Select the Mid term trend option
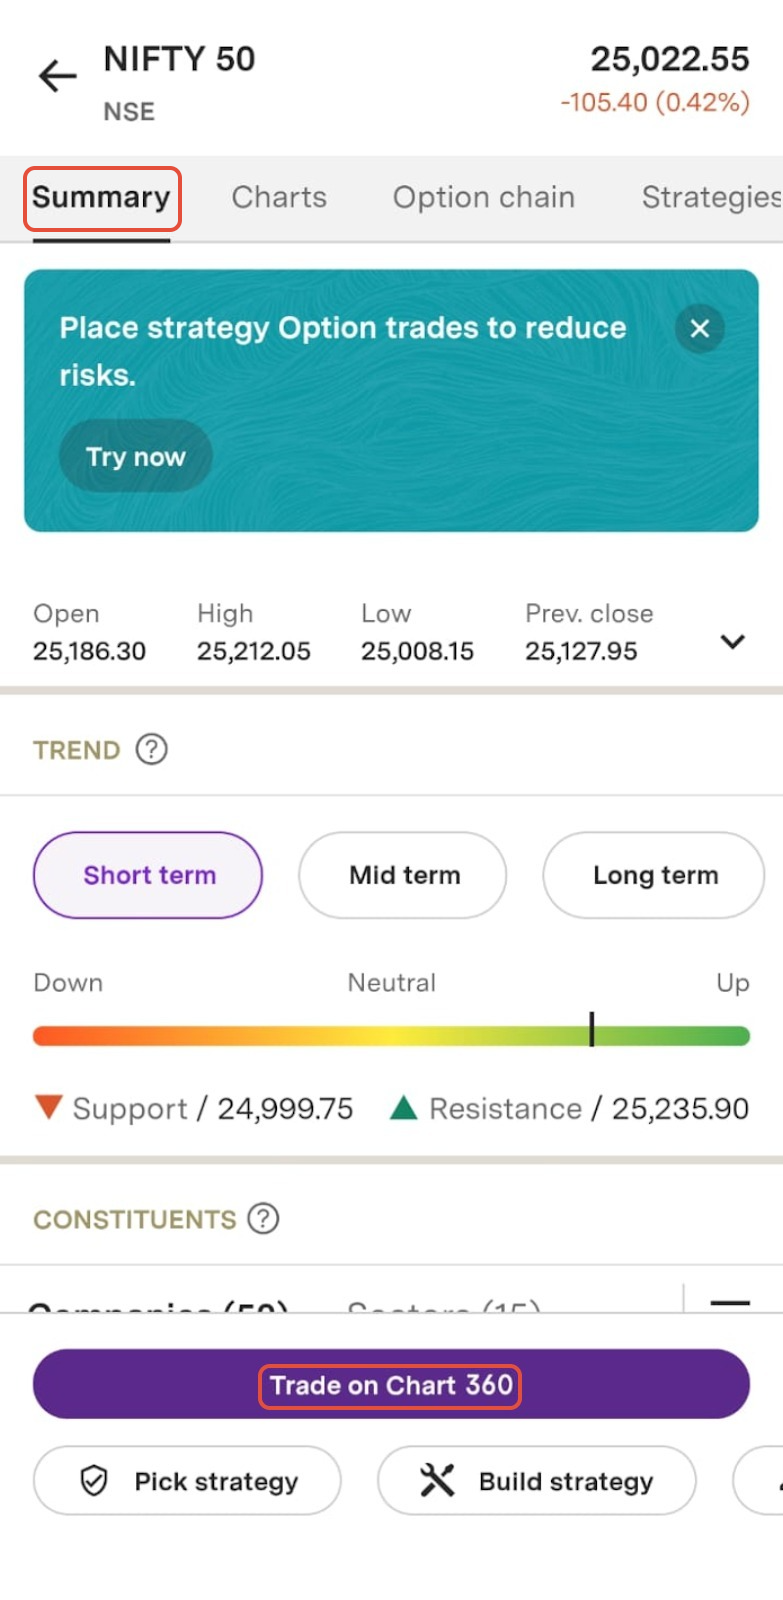Image resolution: width=783 pixels, height=1600 pixels. pos(403,875)
